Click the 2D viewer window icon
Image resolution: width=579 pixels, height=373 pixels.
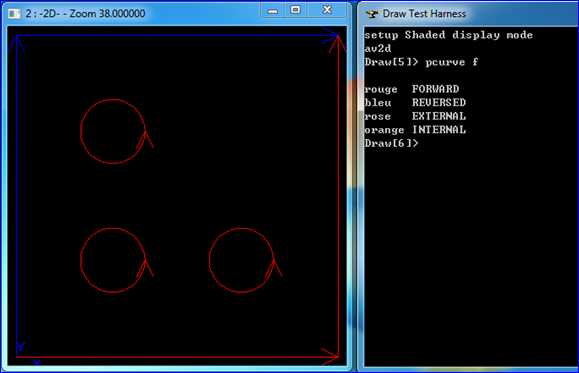click(x=14, y=14)
